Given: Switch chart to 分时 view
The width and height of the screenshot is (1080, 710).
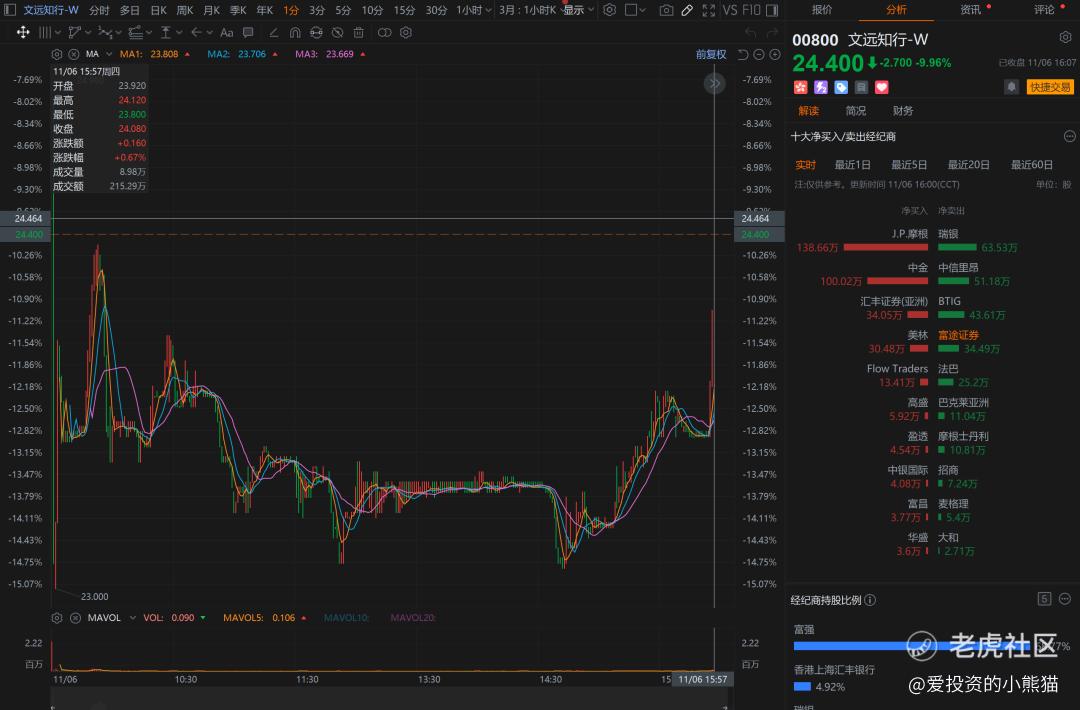Looking at the screenshot, I should (99, 10).
